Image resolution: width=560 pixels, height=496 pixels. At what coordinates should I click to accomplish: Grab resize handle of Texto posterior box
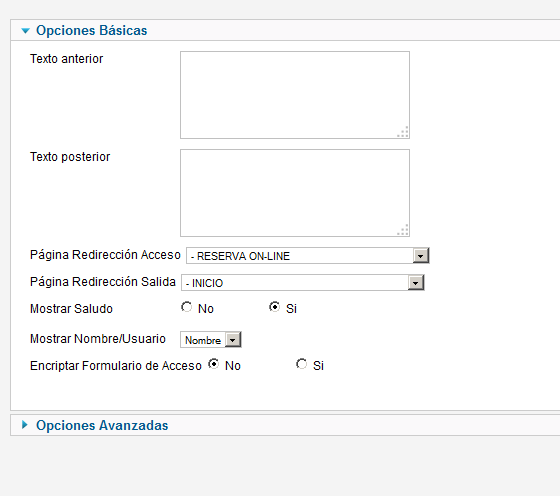403,230
